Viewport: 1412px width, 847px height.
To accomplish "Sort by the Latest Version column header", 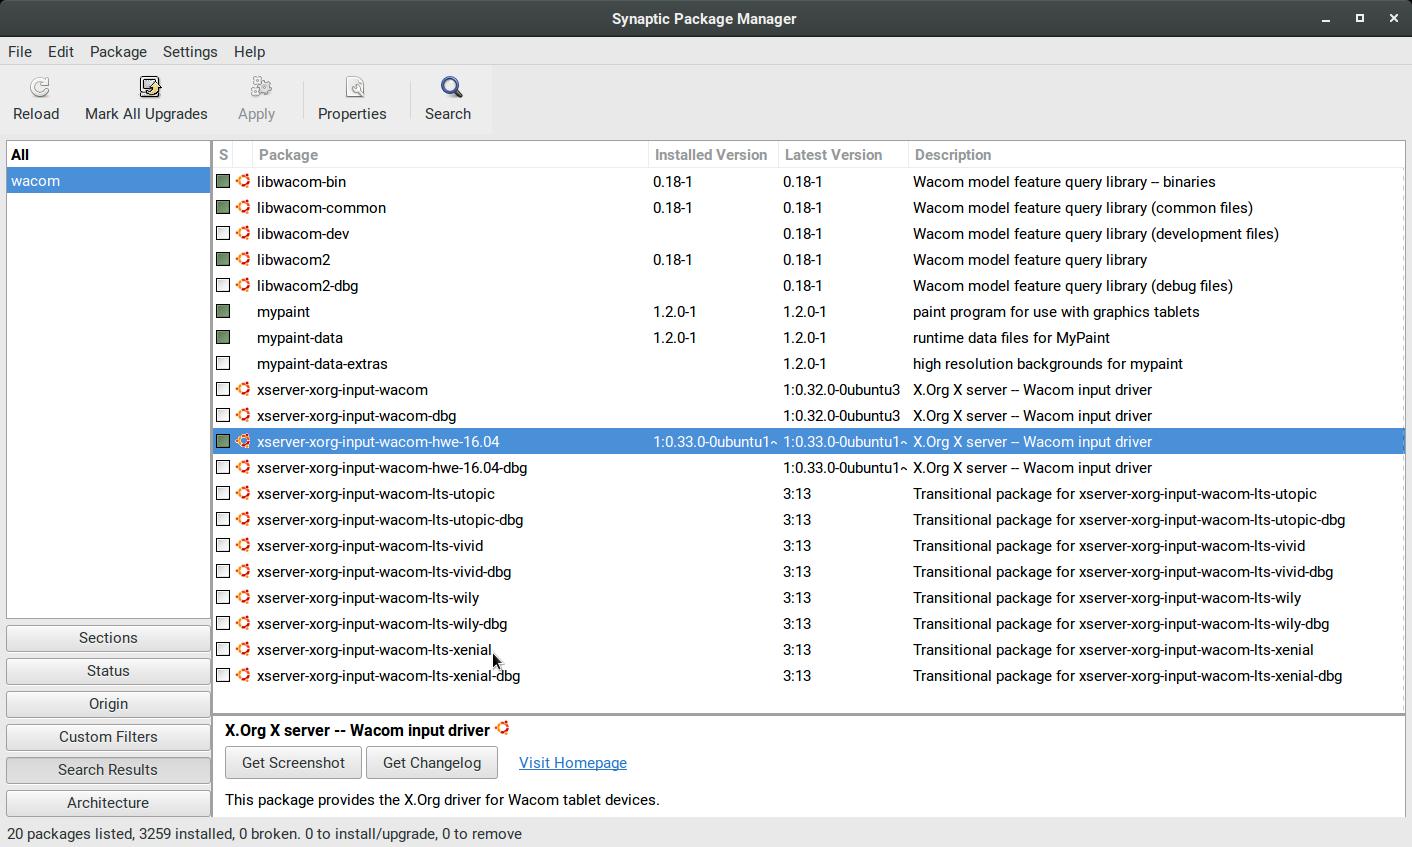I will coord(833,155).
